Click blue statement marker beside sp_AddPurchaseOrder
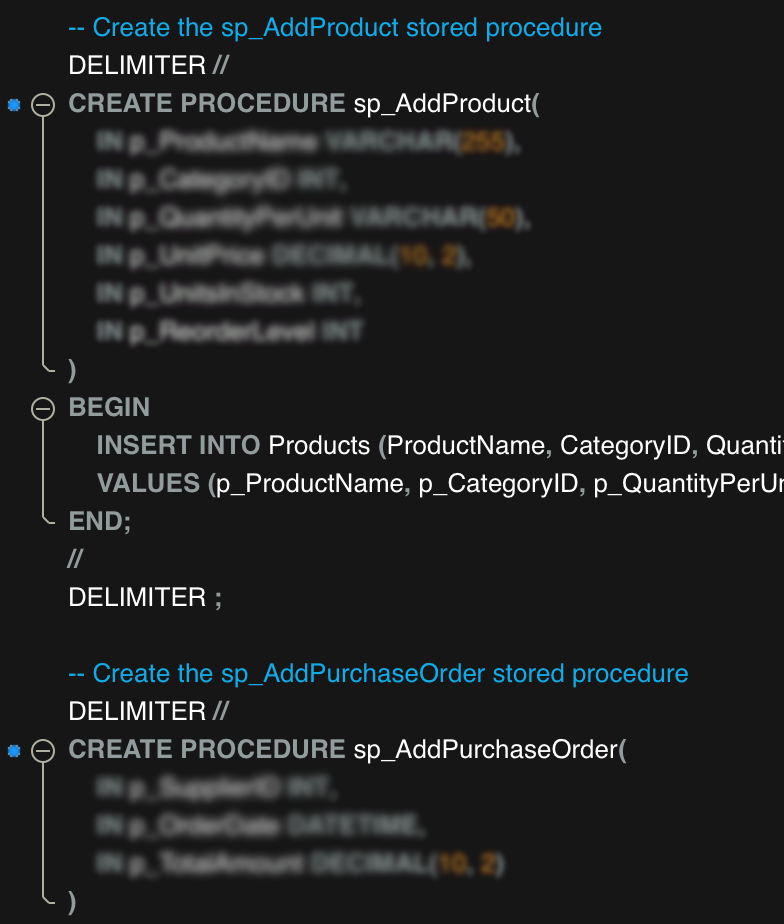The width and height of the screenshot is (784, 924). tap(14, 751)
